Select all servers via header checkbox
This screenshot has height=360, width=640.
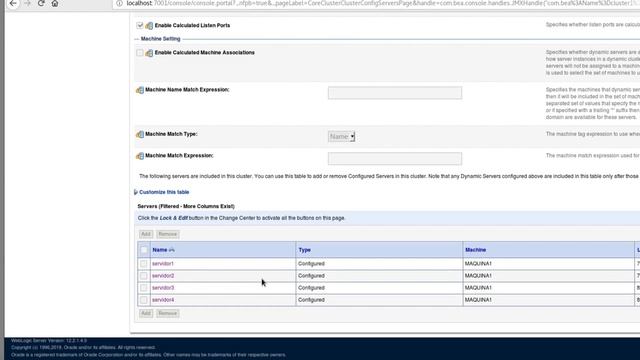pyautogui.click(x=144, y=250)
